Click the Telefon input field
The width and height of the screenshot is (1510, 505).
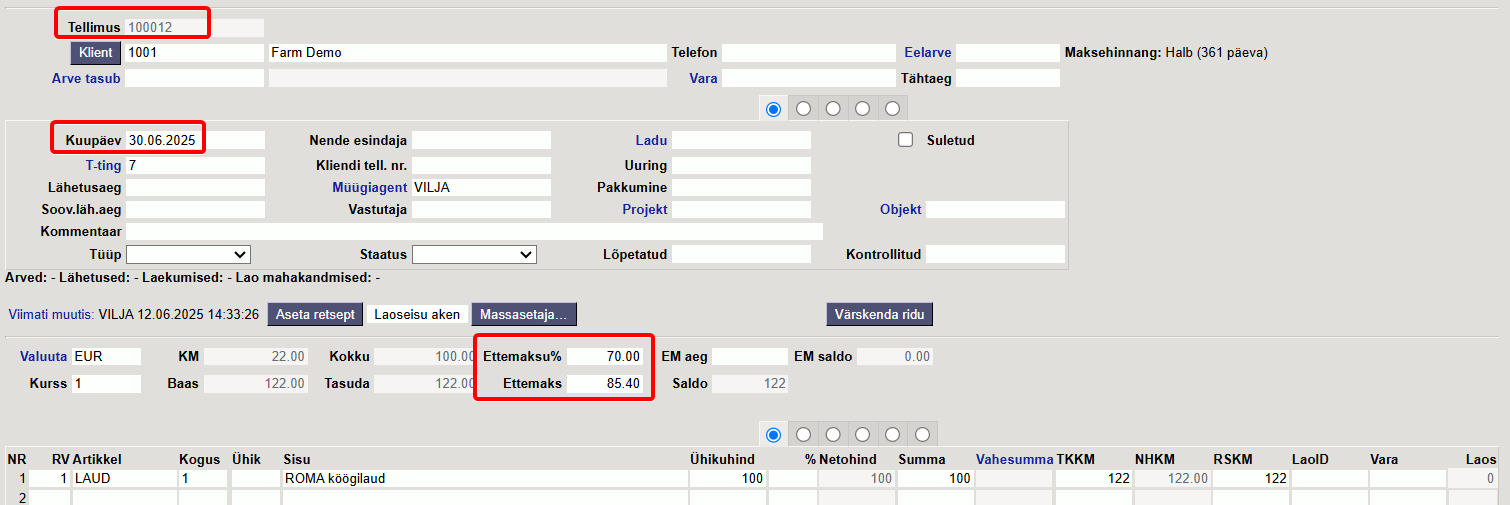pos(807,53)
